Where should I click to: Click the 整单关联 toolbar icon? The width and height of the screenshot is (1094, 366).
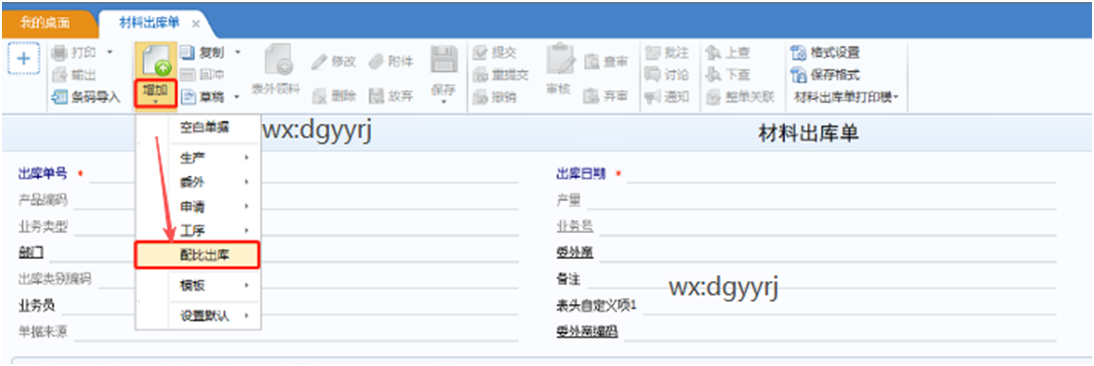click(713, 97)
